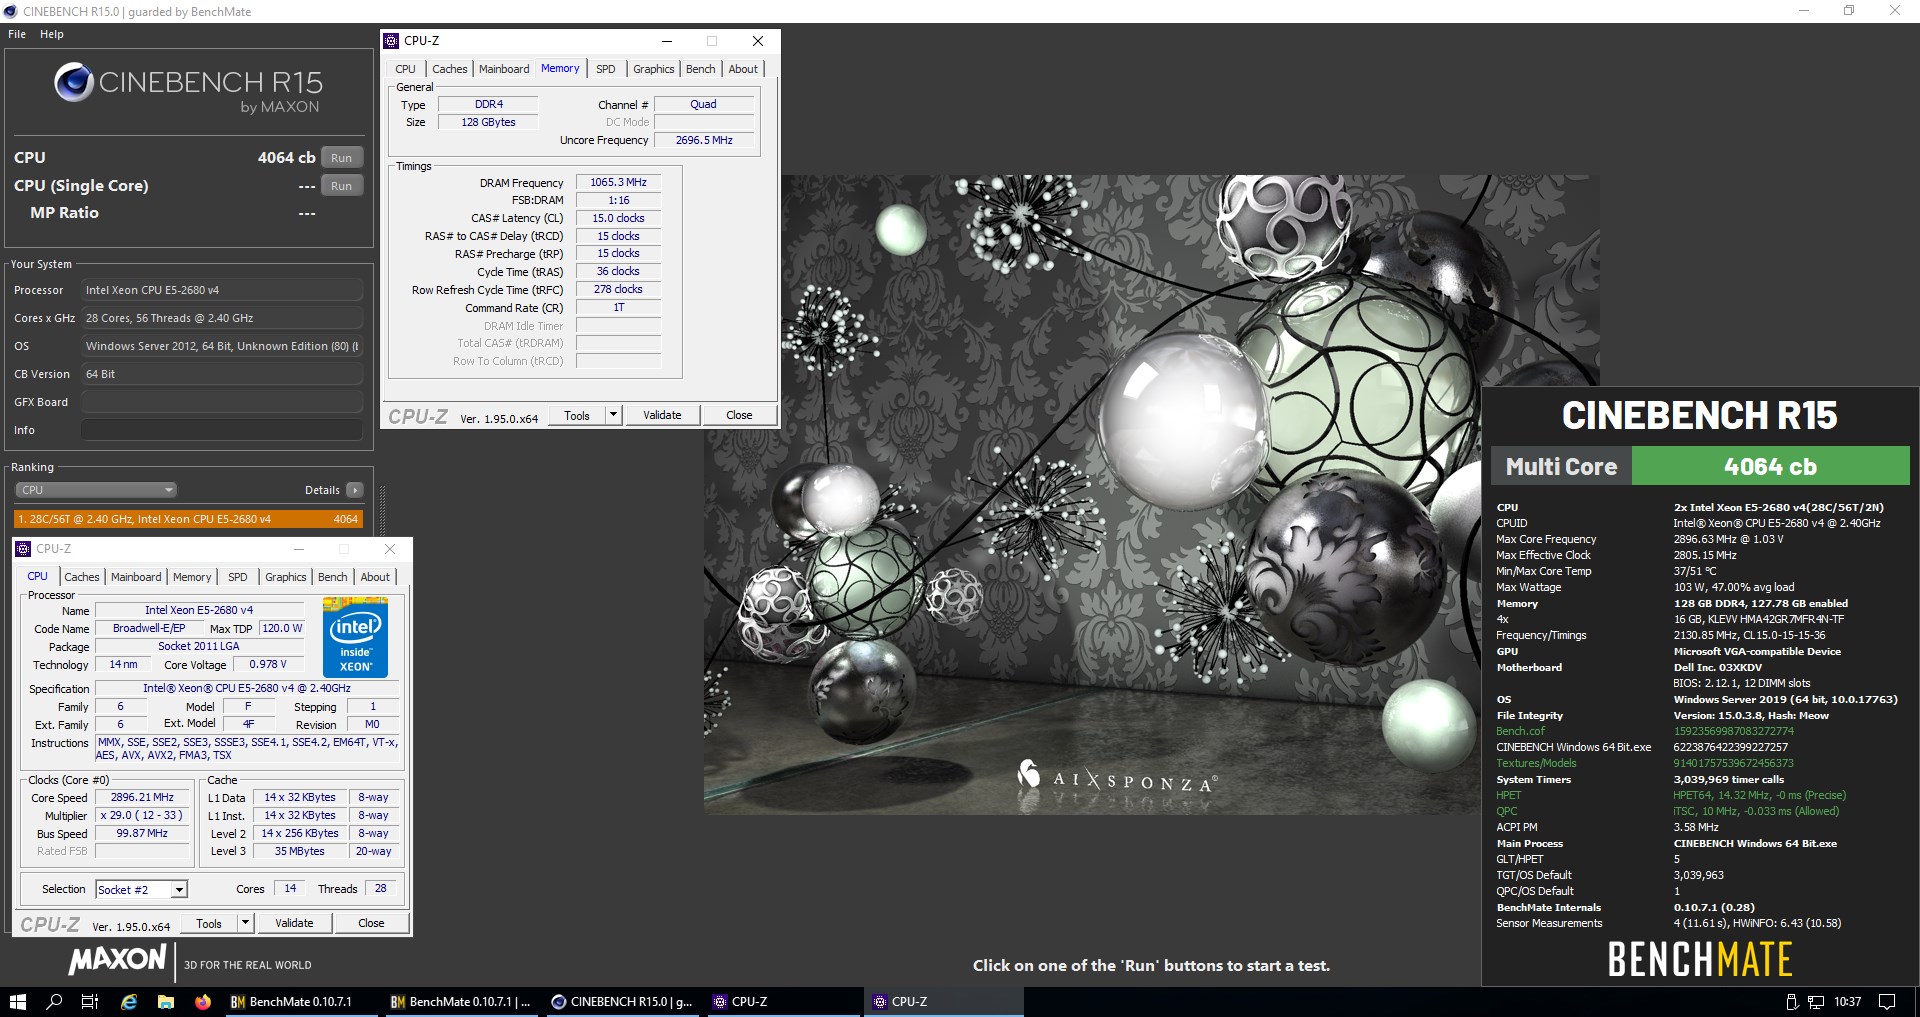Switch to Mainboard tab in Memory CPU-Z window
This screenshot has height=1017, width=1920.
504,69
